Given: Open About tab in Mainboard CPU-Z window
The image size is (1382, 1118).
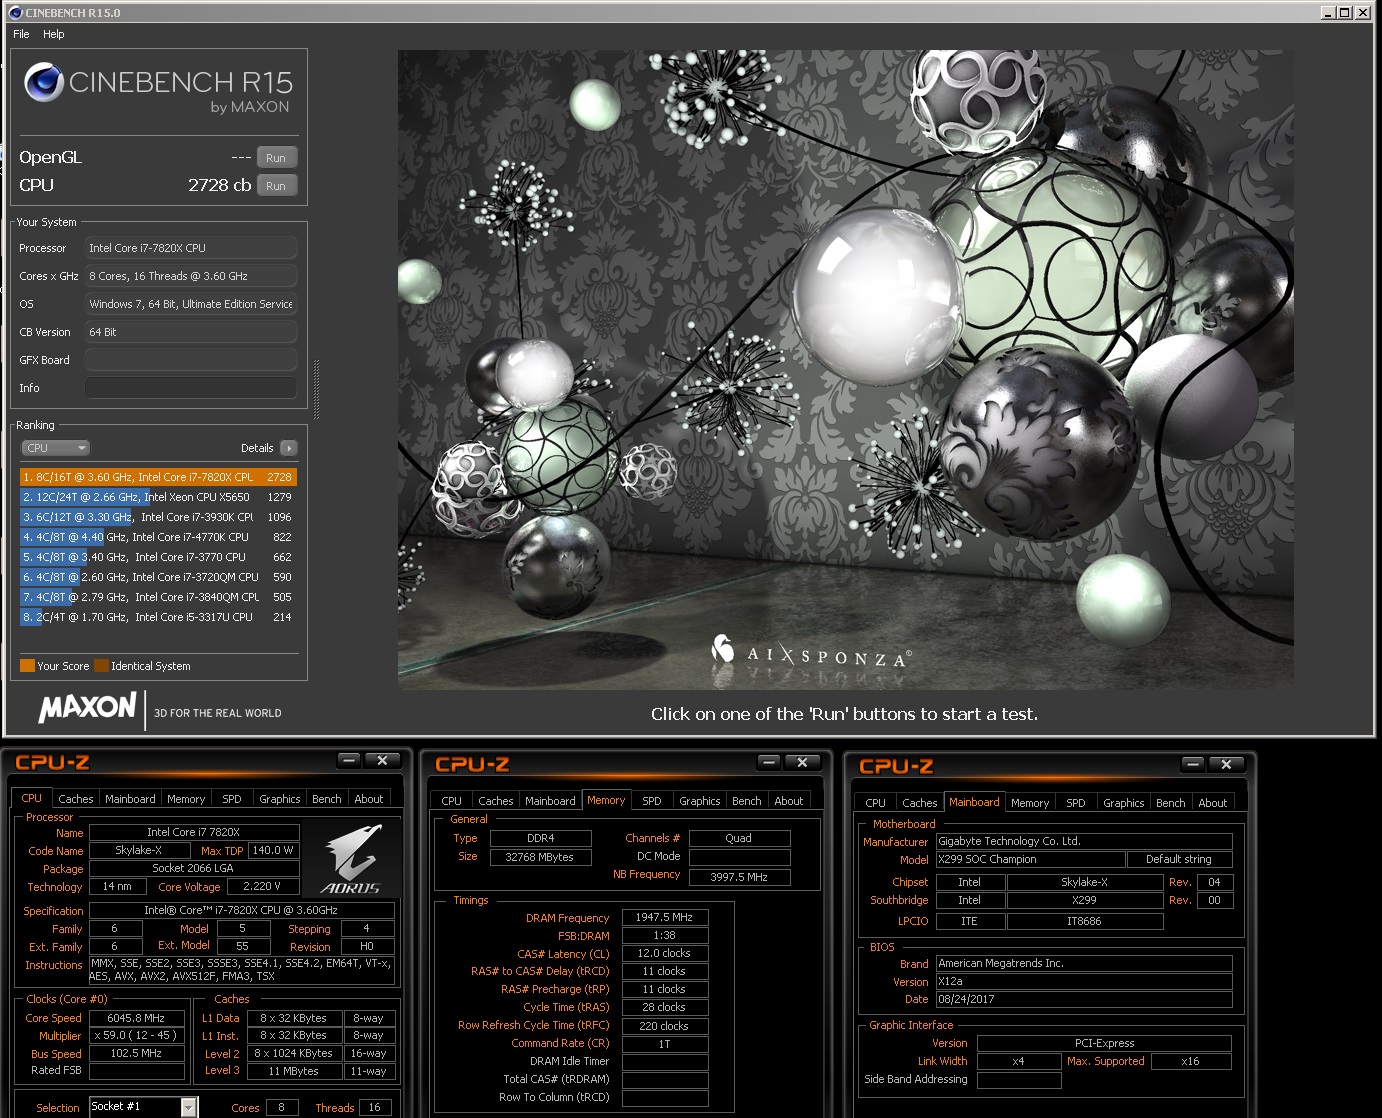Looking at the screenshot, I should point(1213,803).
